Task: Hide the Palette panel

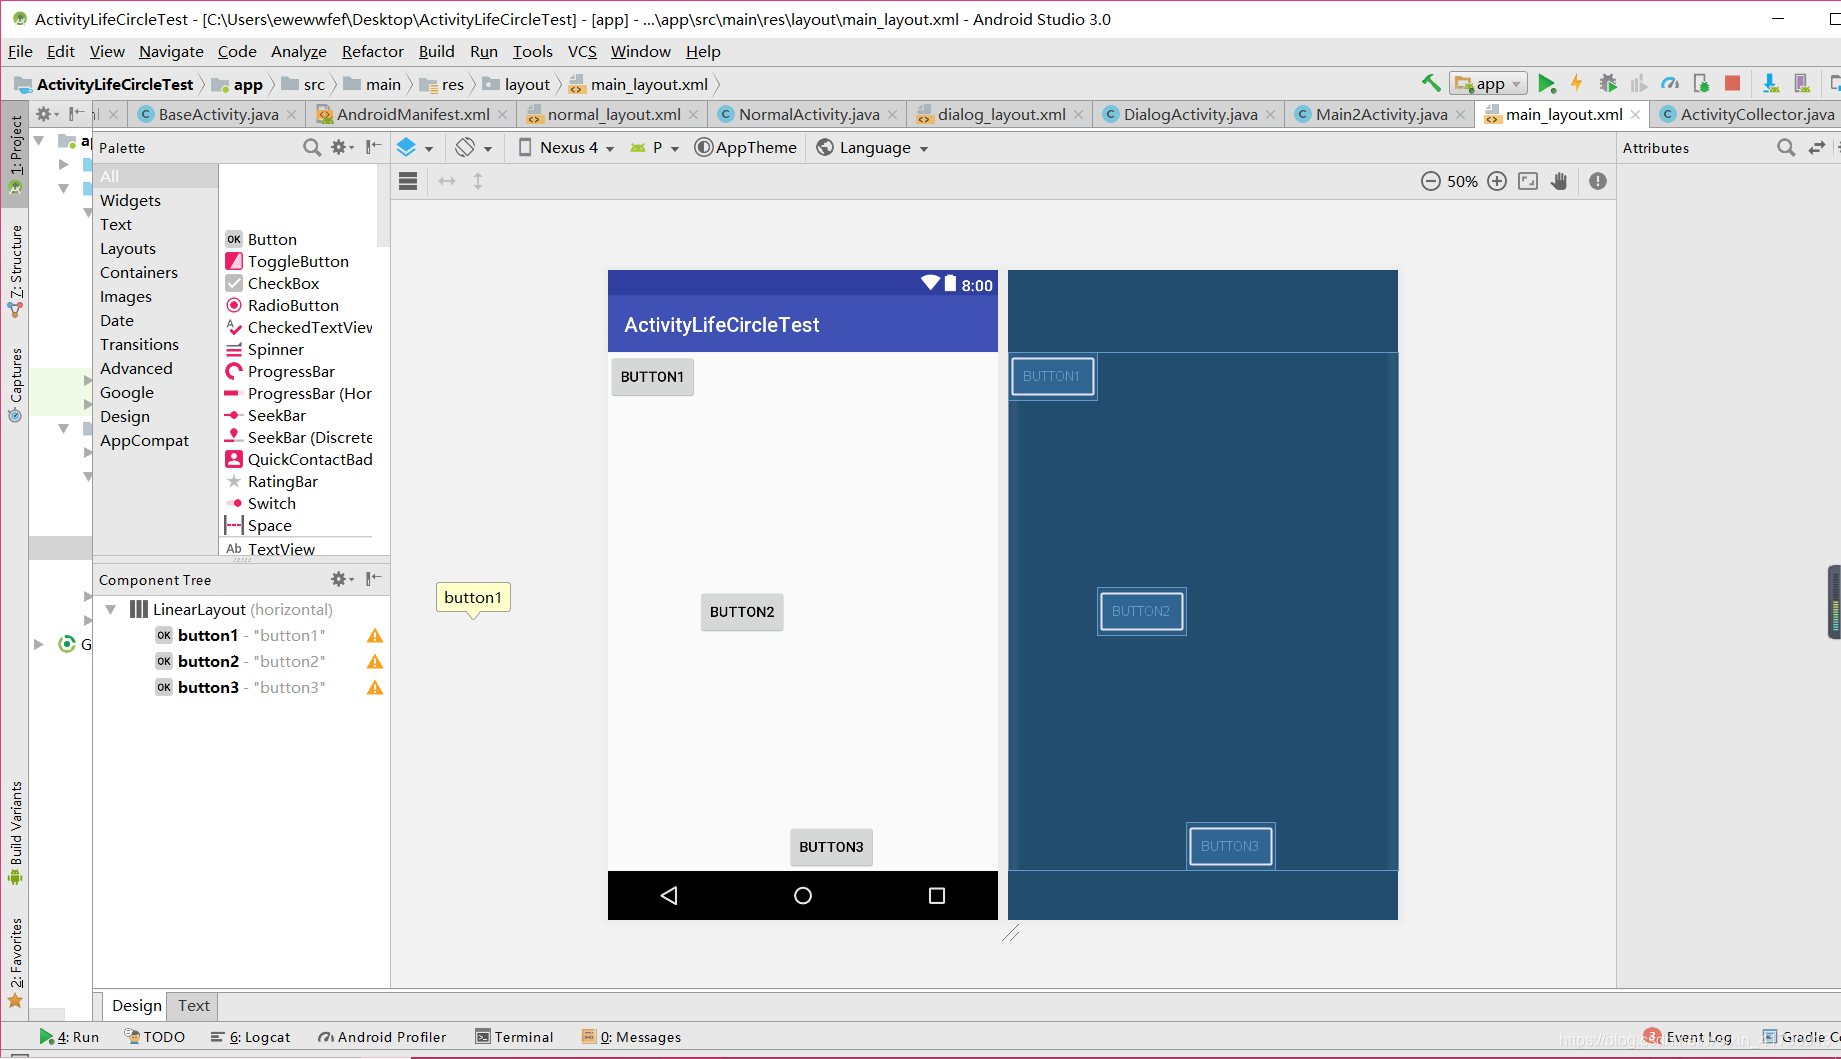Action: [373, 148]
